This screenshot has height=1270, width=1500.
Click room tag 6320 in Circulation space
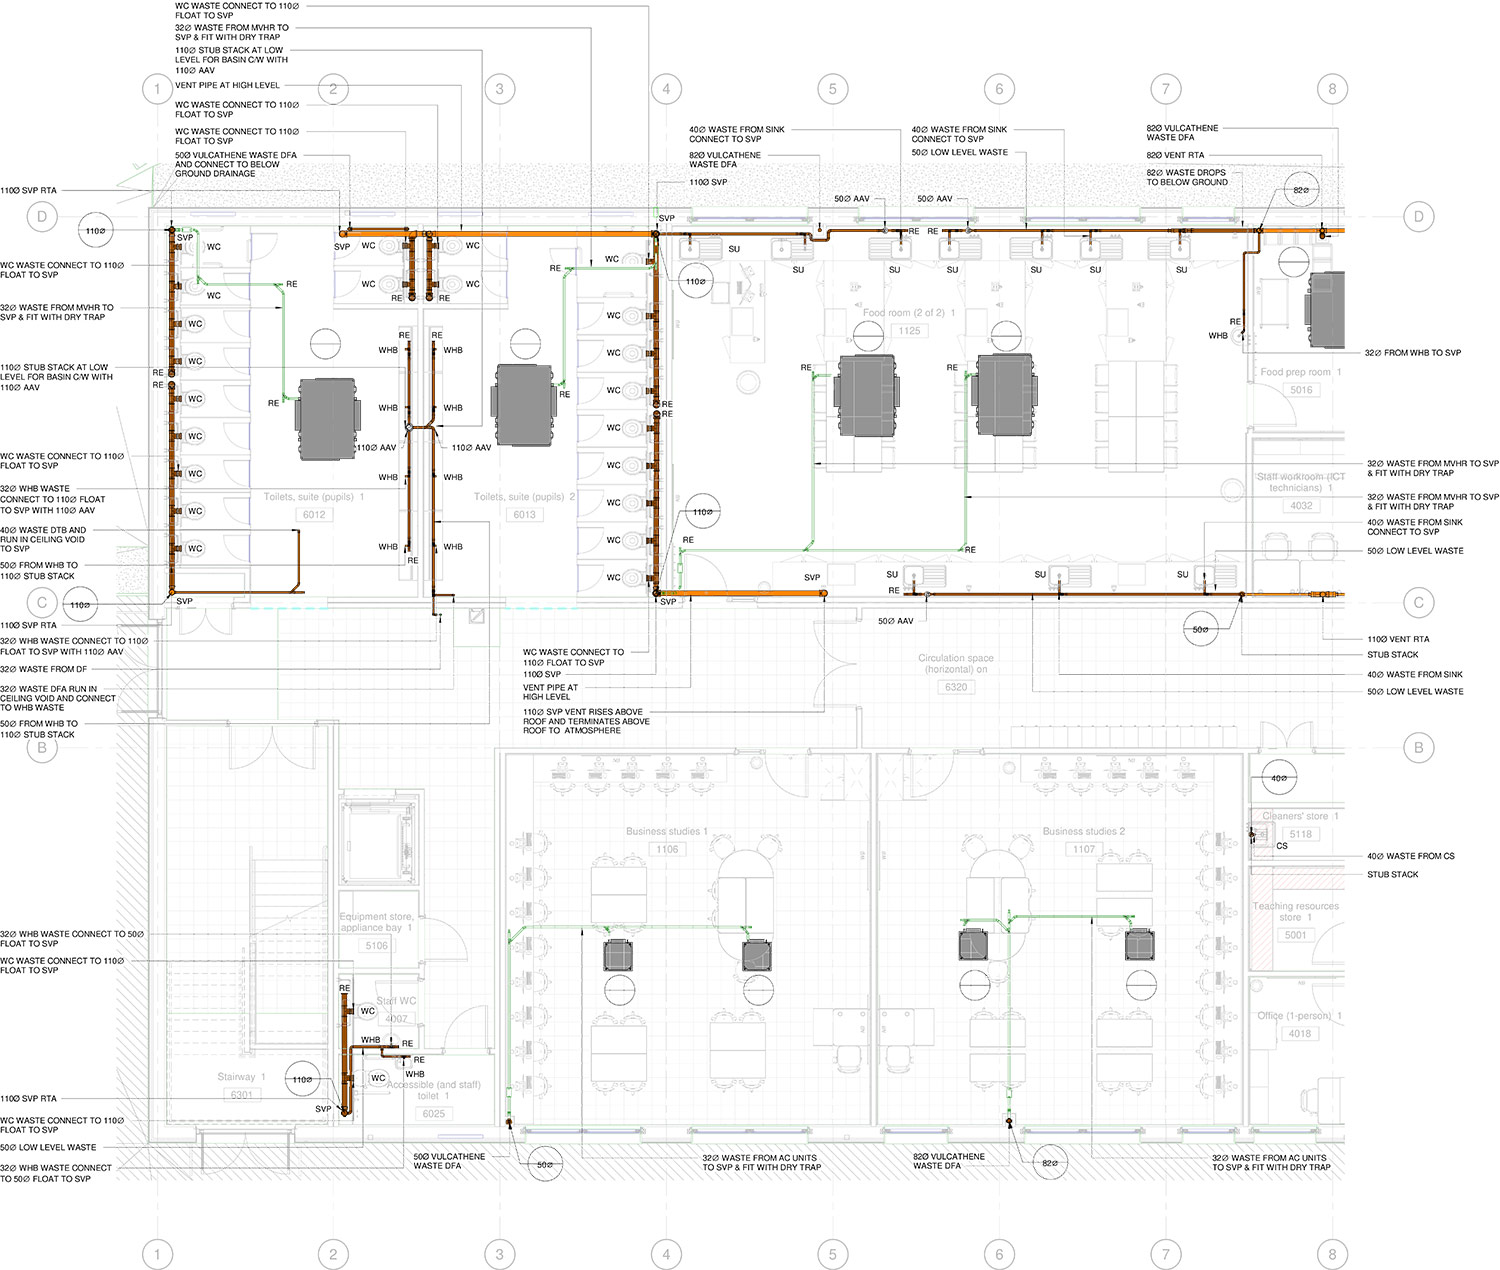coord(956,687)
